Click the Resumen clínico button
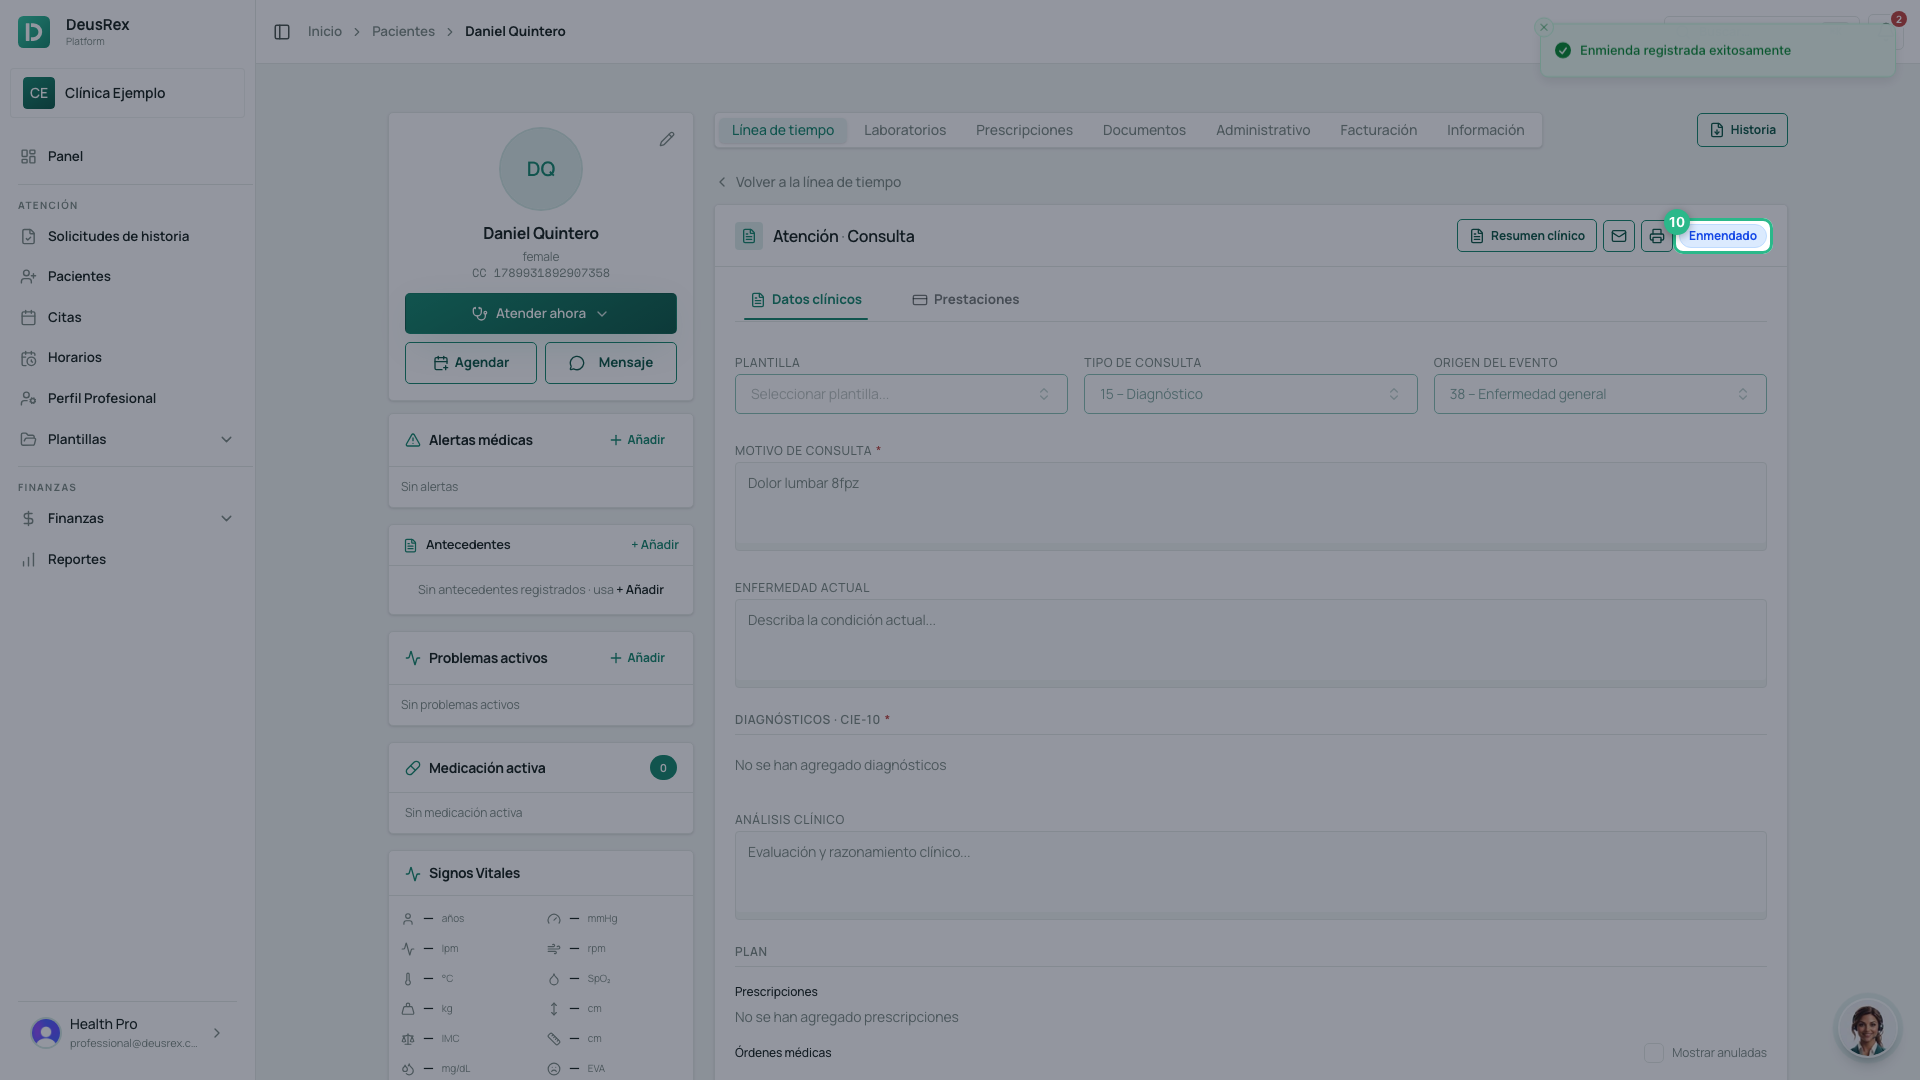Viewport: 1920px width, 1080px height. coord(1526,236)
